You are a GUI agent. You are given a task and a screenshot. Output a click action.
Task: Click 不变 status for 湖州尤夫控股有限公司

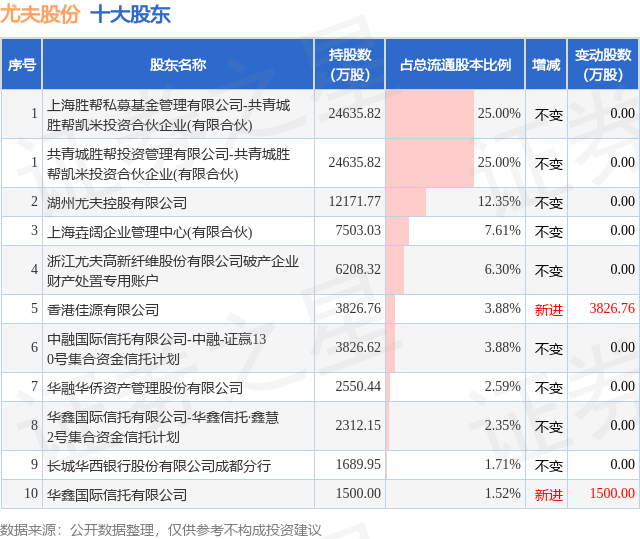pos(549,203)
